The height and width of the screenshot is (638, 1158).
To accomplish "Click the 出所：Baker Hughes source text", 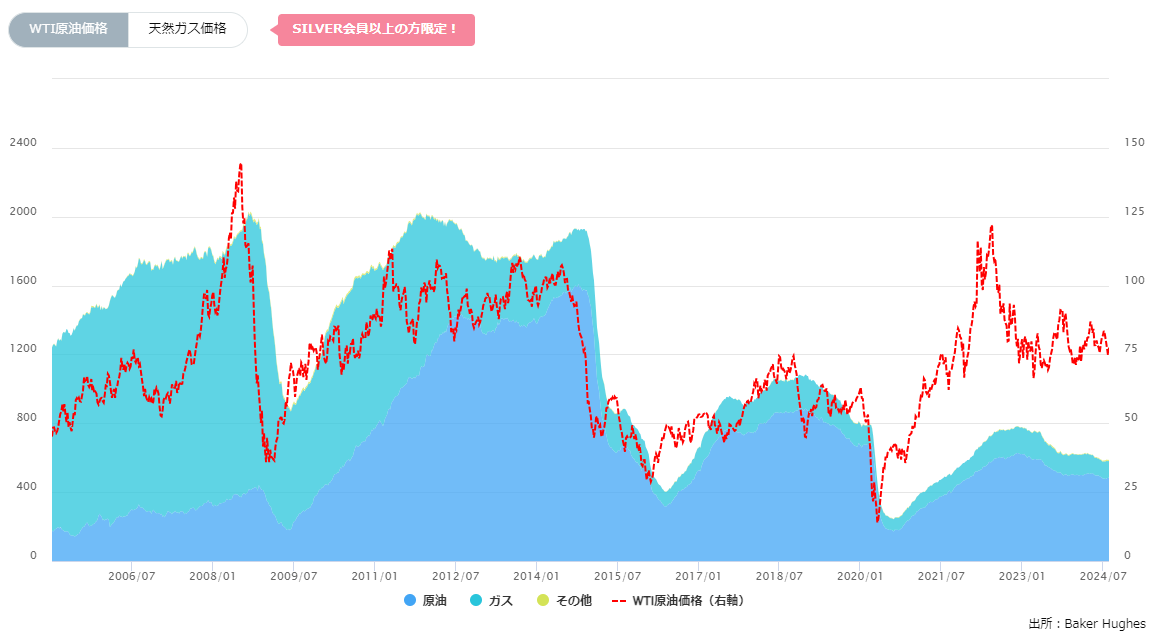I will 1087,624.
